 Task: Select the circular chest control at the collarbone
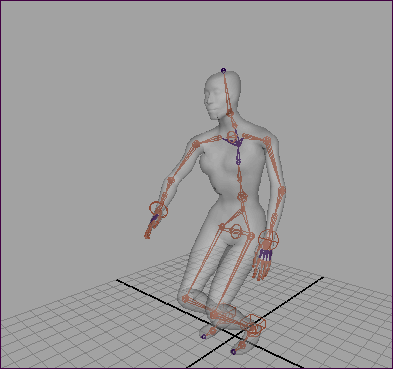(x=231, y=136)
